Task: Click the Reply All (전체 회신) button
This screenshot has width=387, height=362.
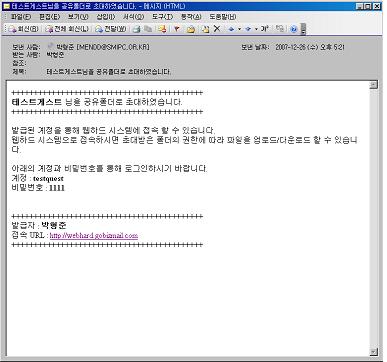Action: tap(67, 29)
